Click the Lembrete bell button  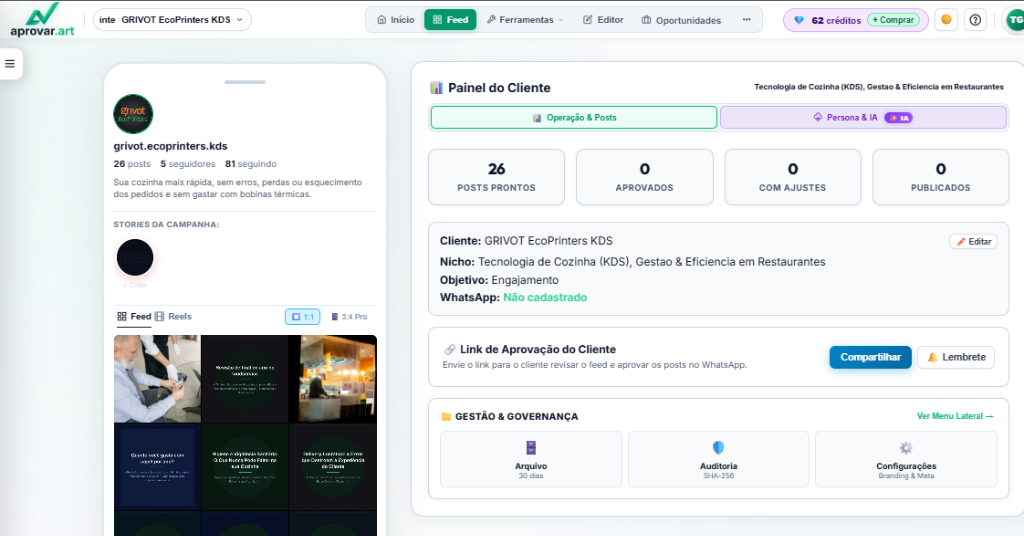(x=956, y=357)
